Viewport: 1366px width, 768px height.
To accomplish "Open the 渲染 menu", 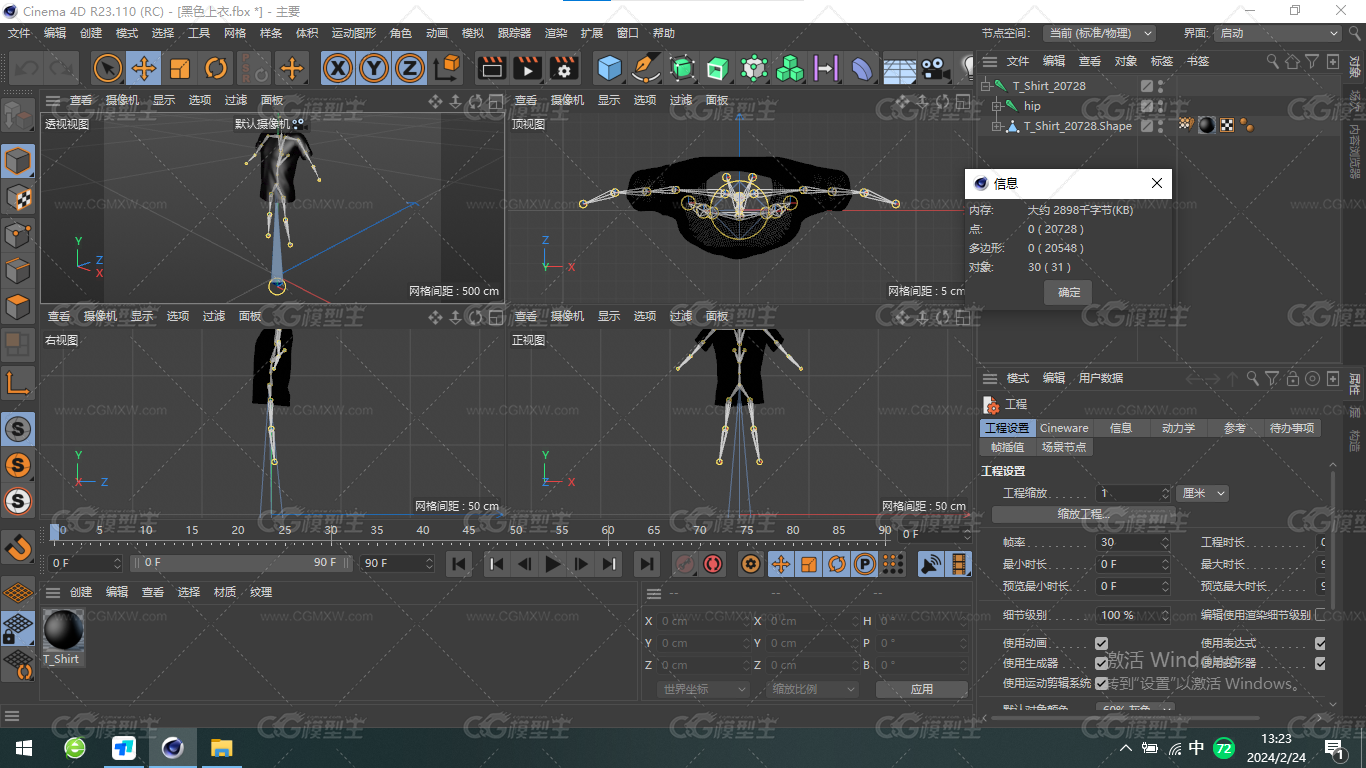I will coord(556,33).
